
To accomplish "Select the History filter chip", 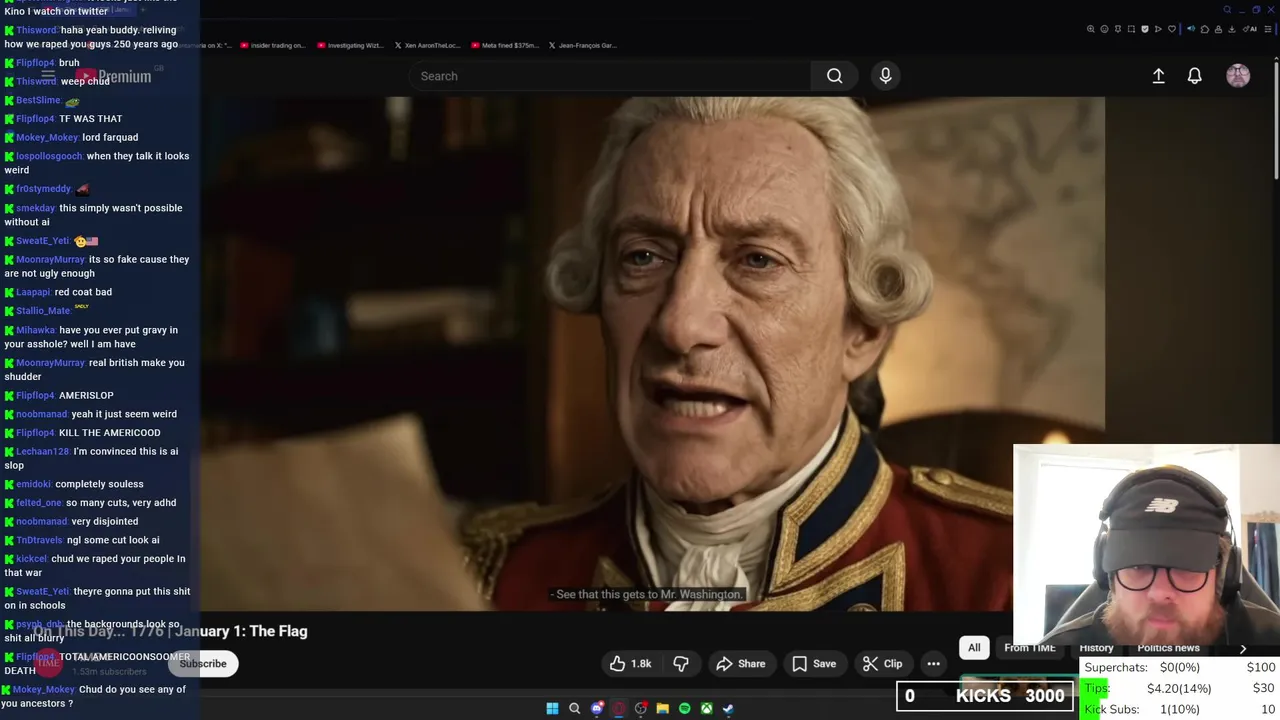I will pos(1096,648).
